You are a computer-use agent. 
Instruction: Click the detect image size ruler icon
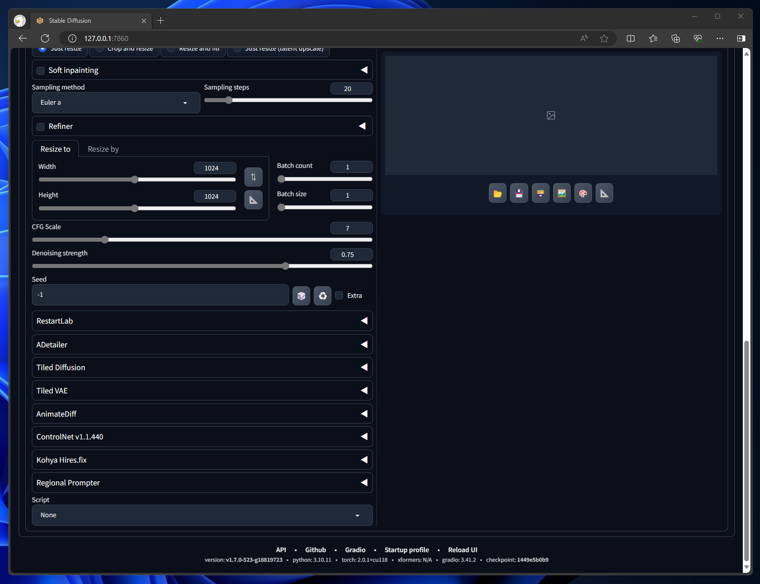tap(253, 200)
